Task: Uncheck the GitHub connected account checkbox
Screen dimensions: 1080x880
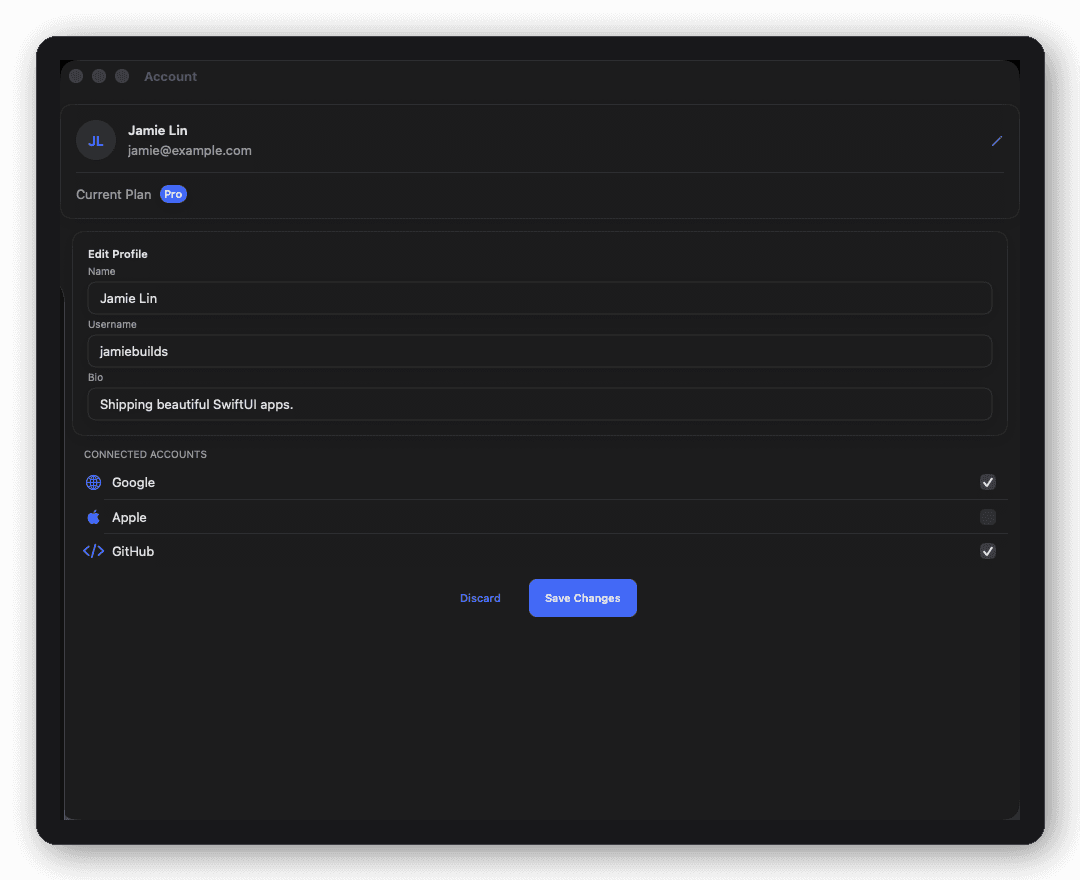Action: pos(987,551)
